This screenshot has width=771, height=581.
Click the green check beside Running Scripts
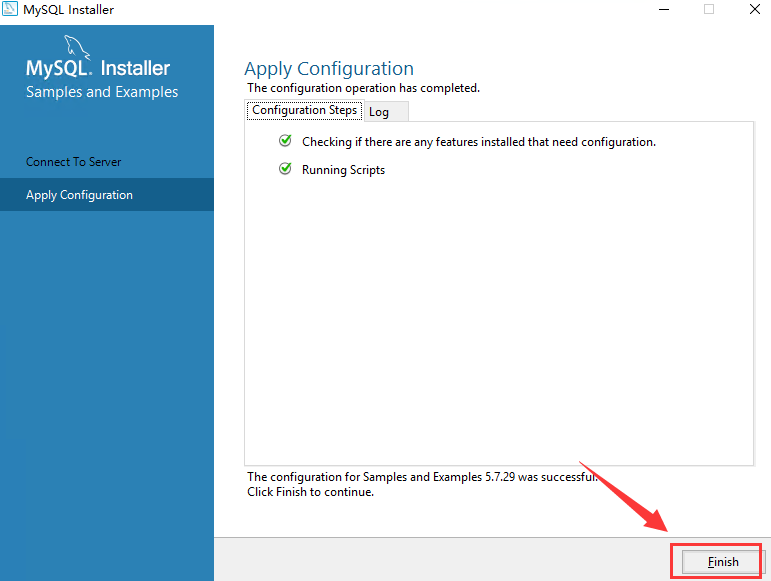pos(285,169)
